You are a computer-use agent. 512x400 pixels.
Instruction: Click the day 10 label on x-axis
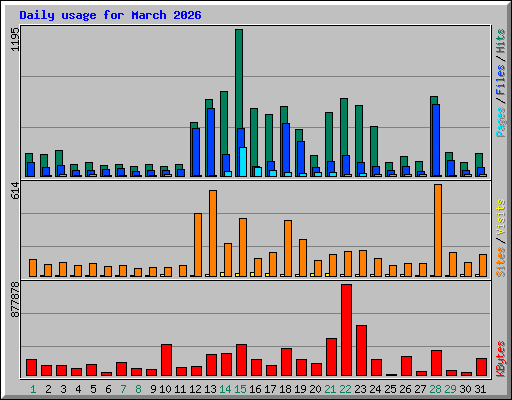pos(165,389)
